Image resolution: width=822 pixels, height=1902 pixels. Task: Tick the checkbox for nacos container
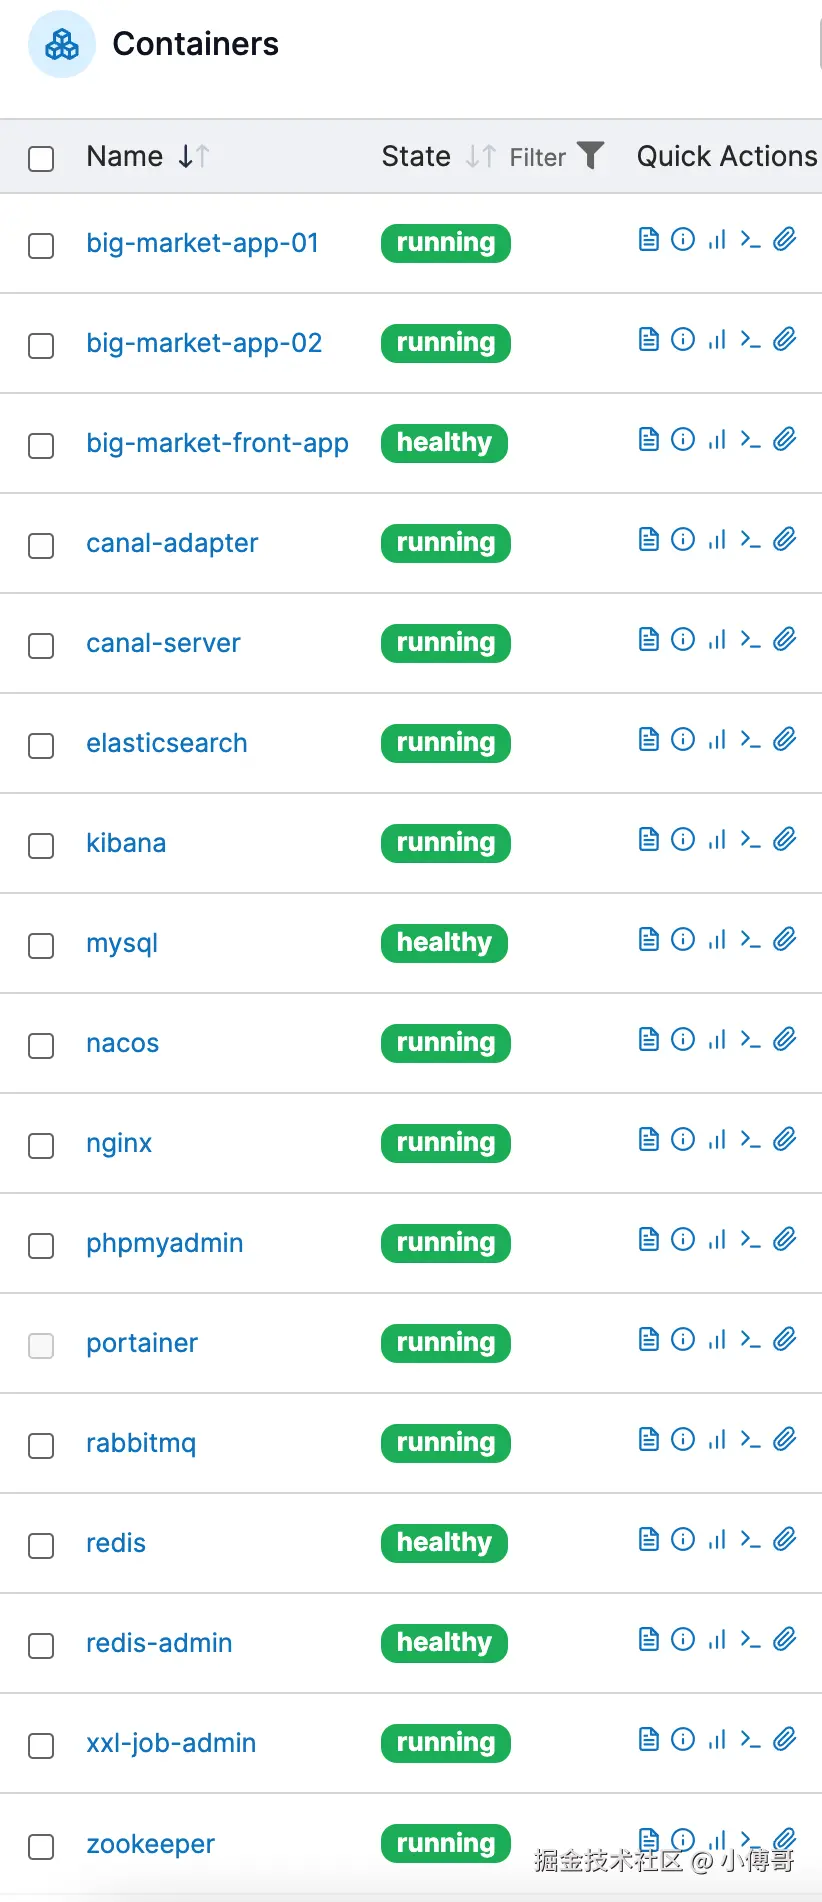(41, 1045)
